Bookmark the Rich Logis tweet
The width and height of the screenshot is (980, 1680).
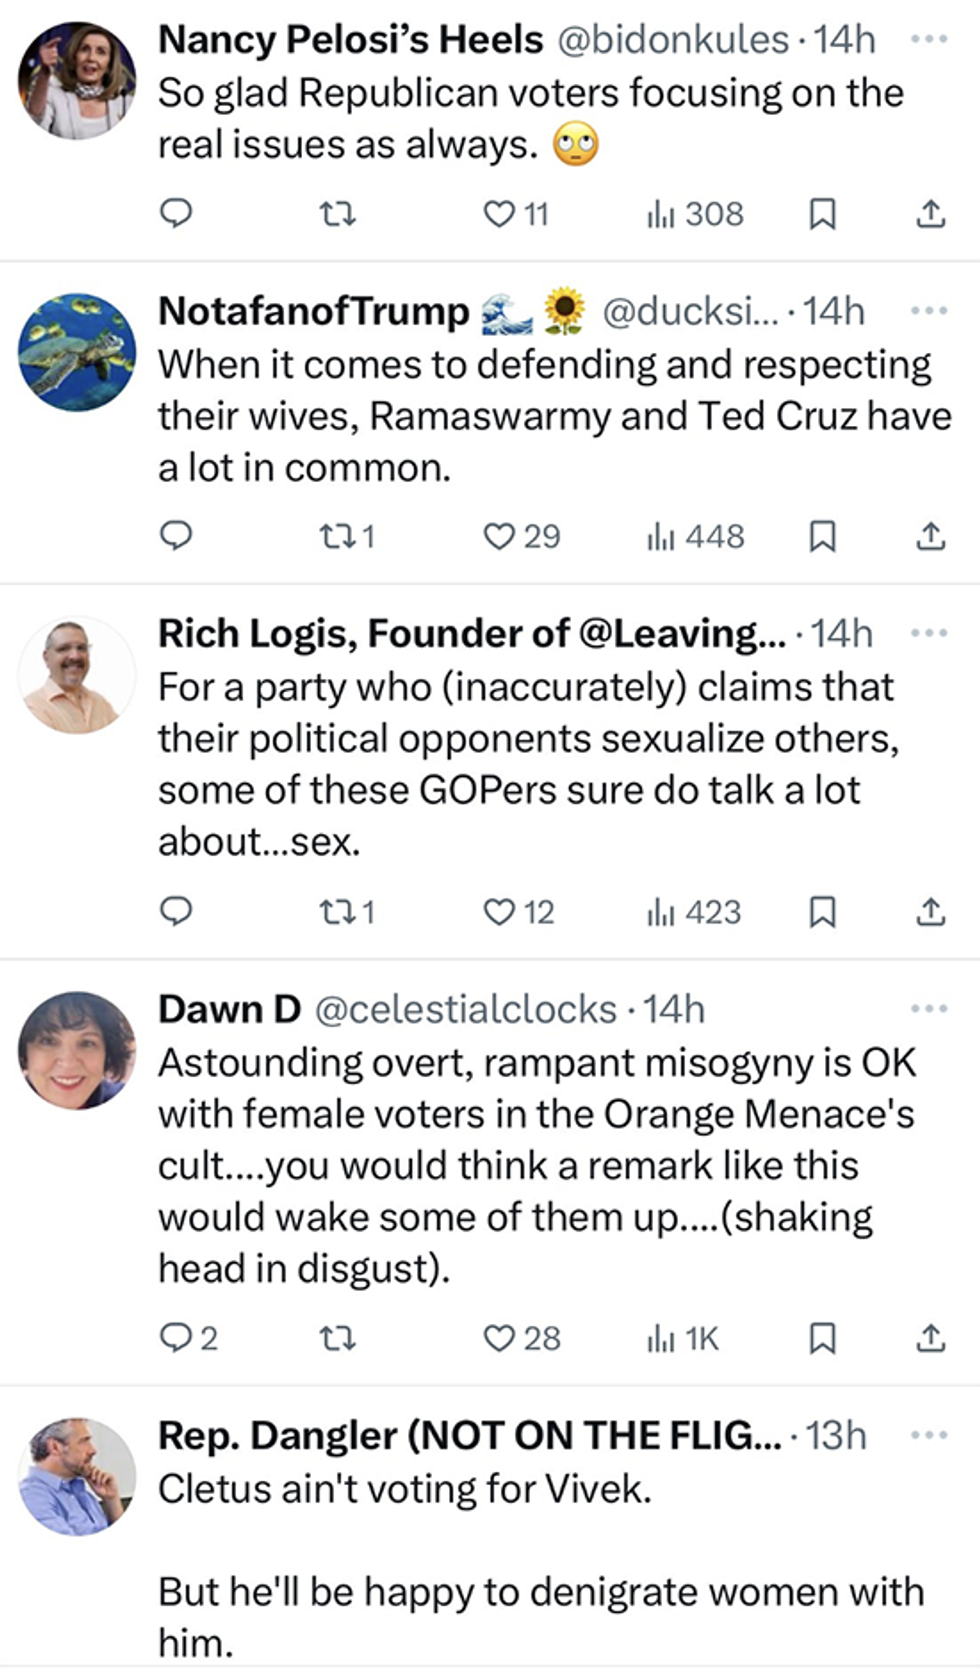pyautogui.click(x=822, y=911)
